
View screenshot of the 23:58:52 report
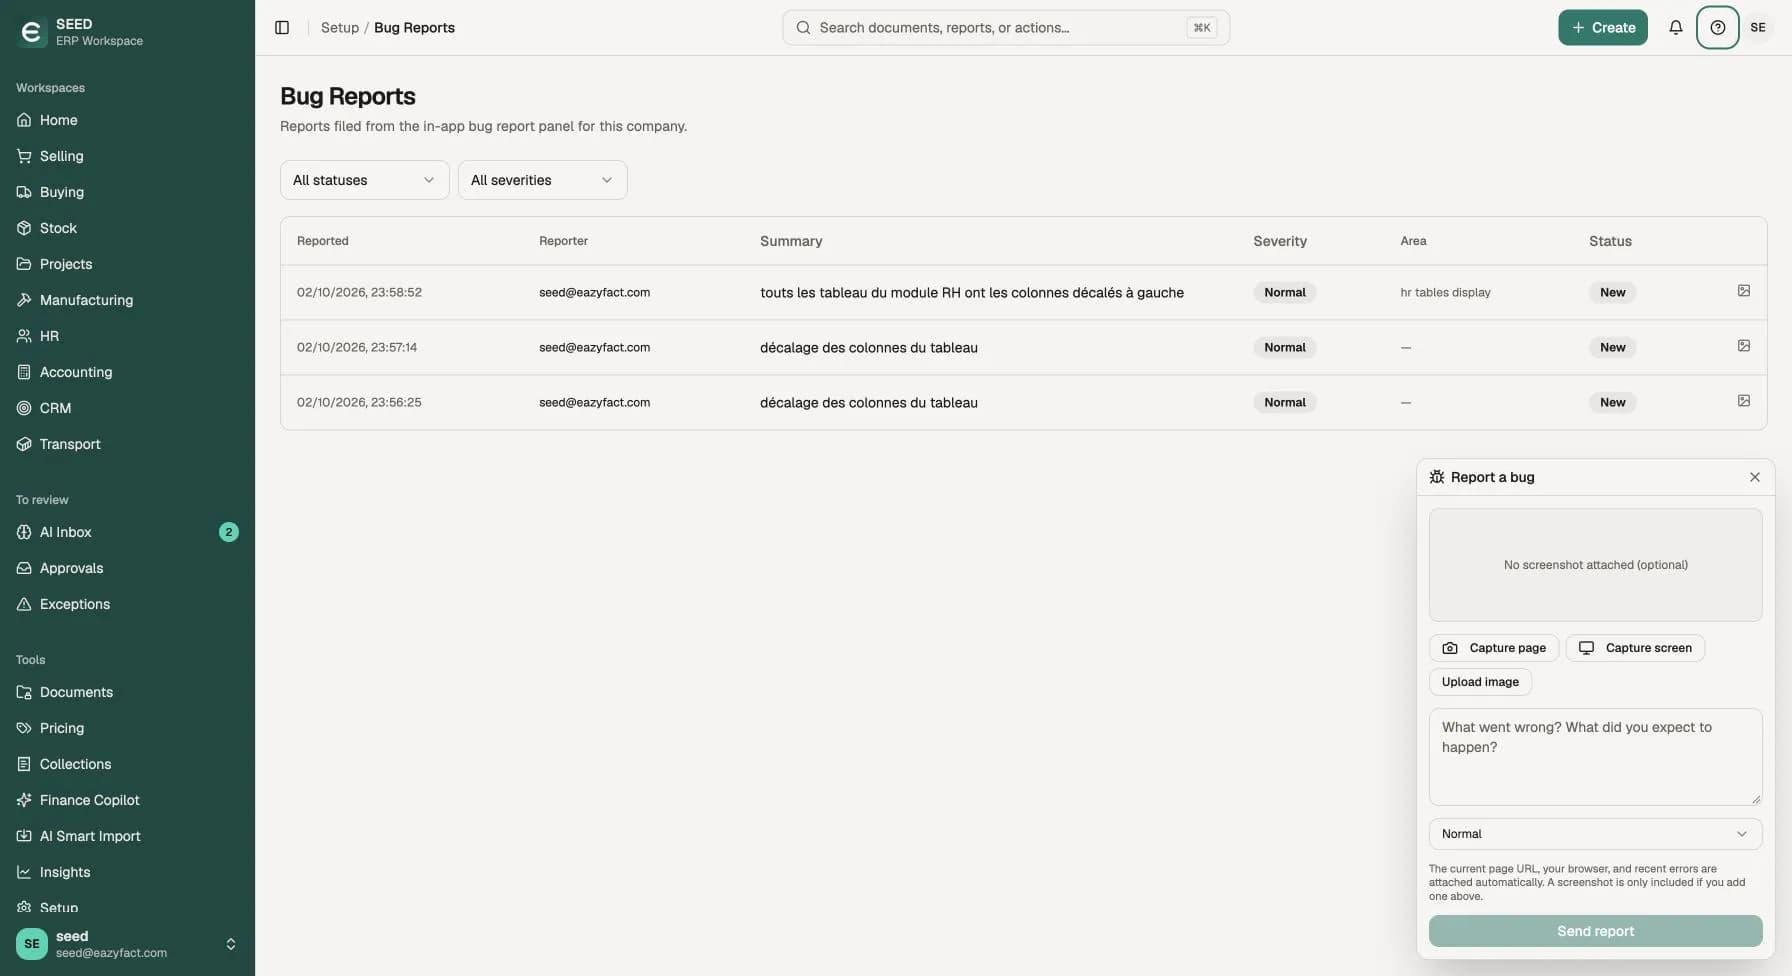tap(1744, 291)
